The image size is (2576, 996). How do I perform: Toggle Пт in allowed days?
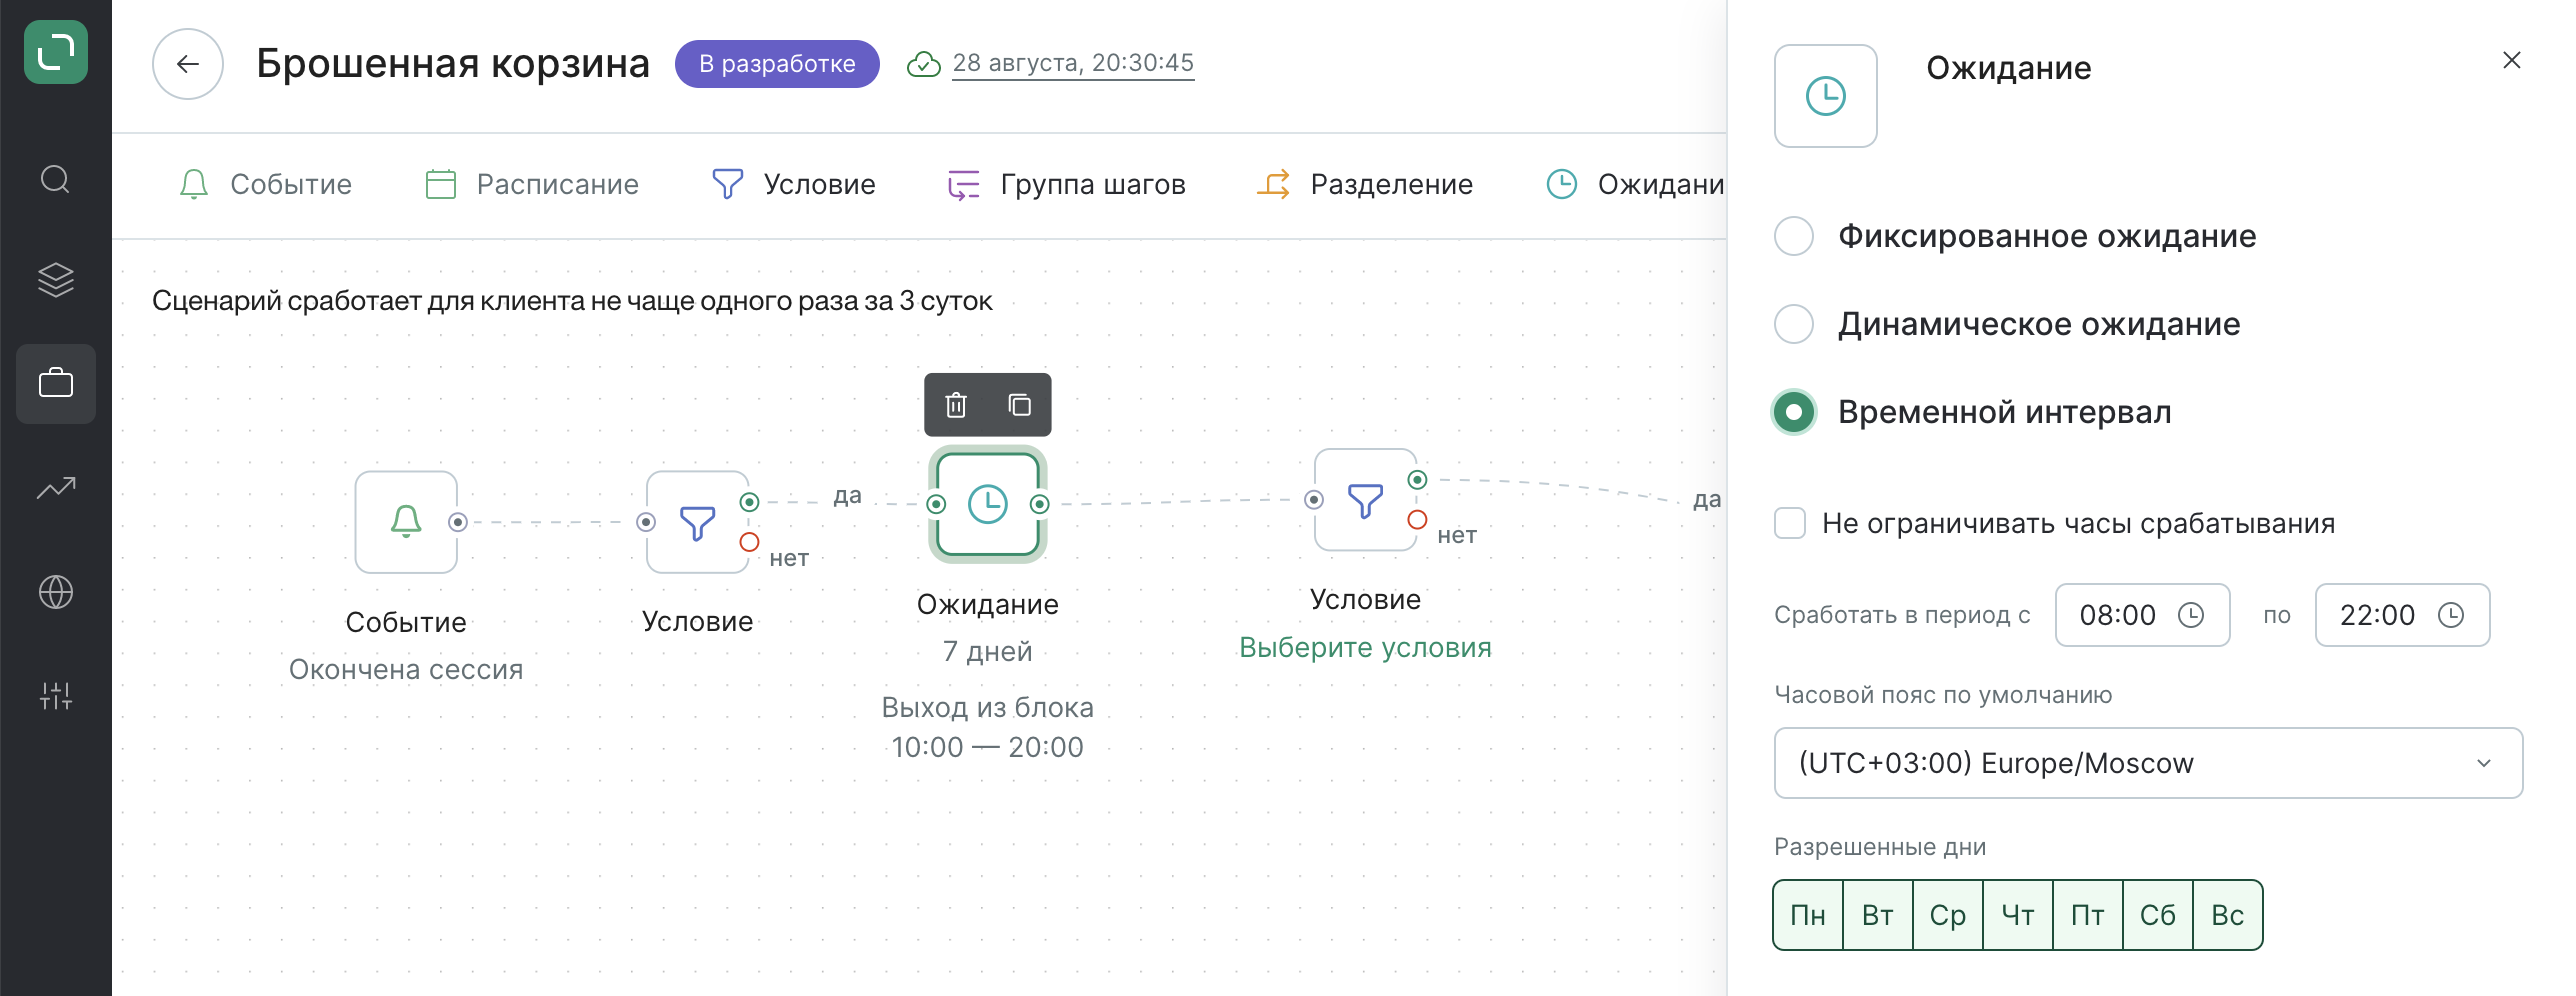[2088, 915]
